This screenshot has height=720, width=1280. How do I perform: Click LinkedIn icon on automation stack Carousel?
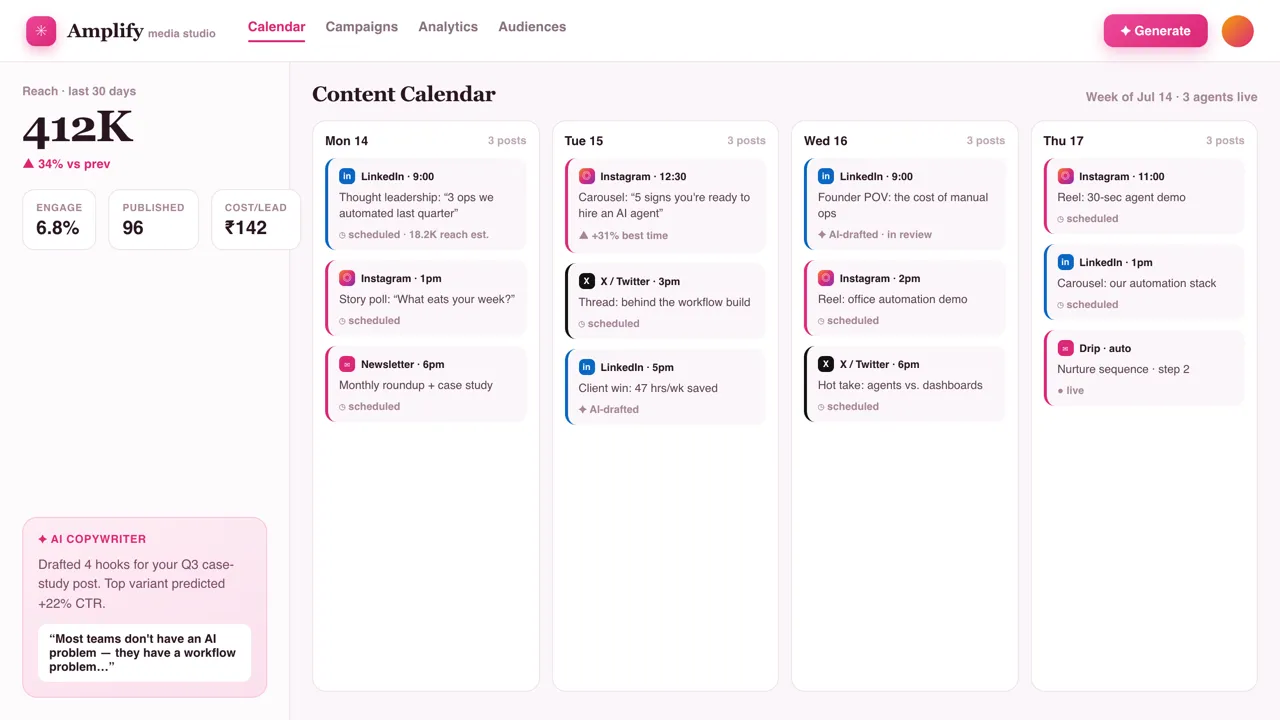tap(1066, 262)
